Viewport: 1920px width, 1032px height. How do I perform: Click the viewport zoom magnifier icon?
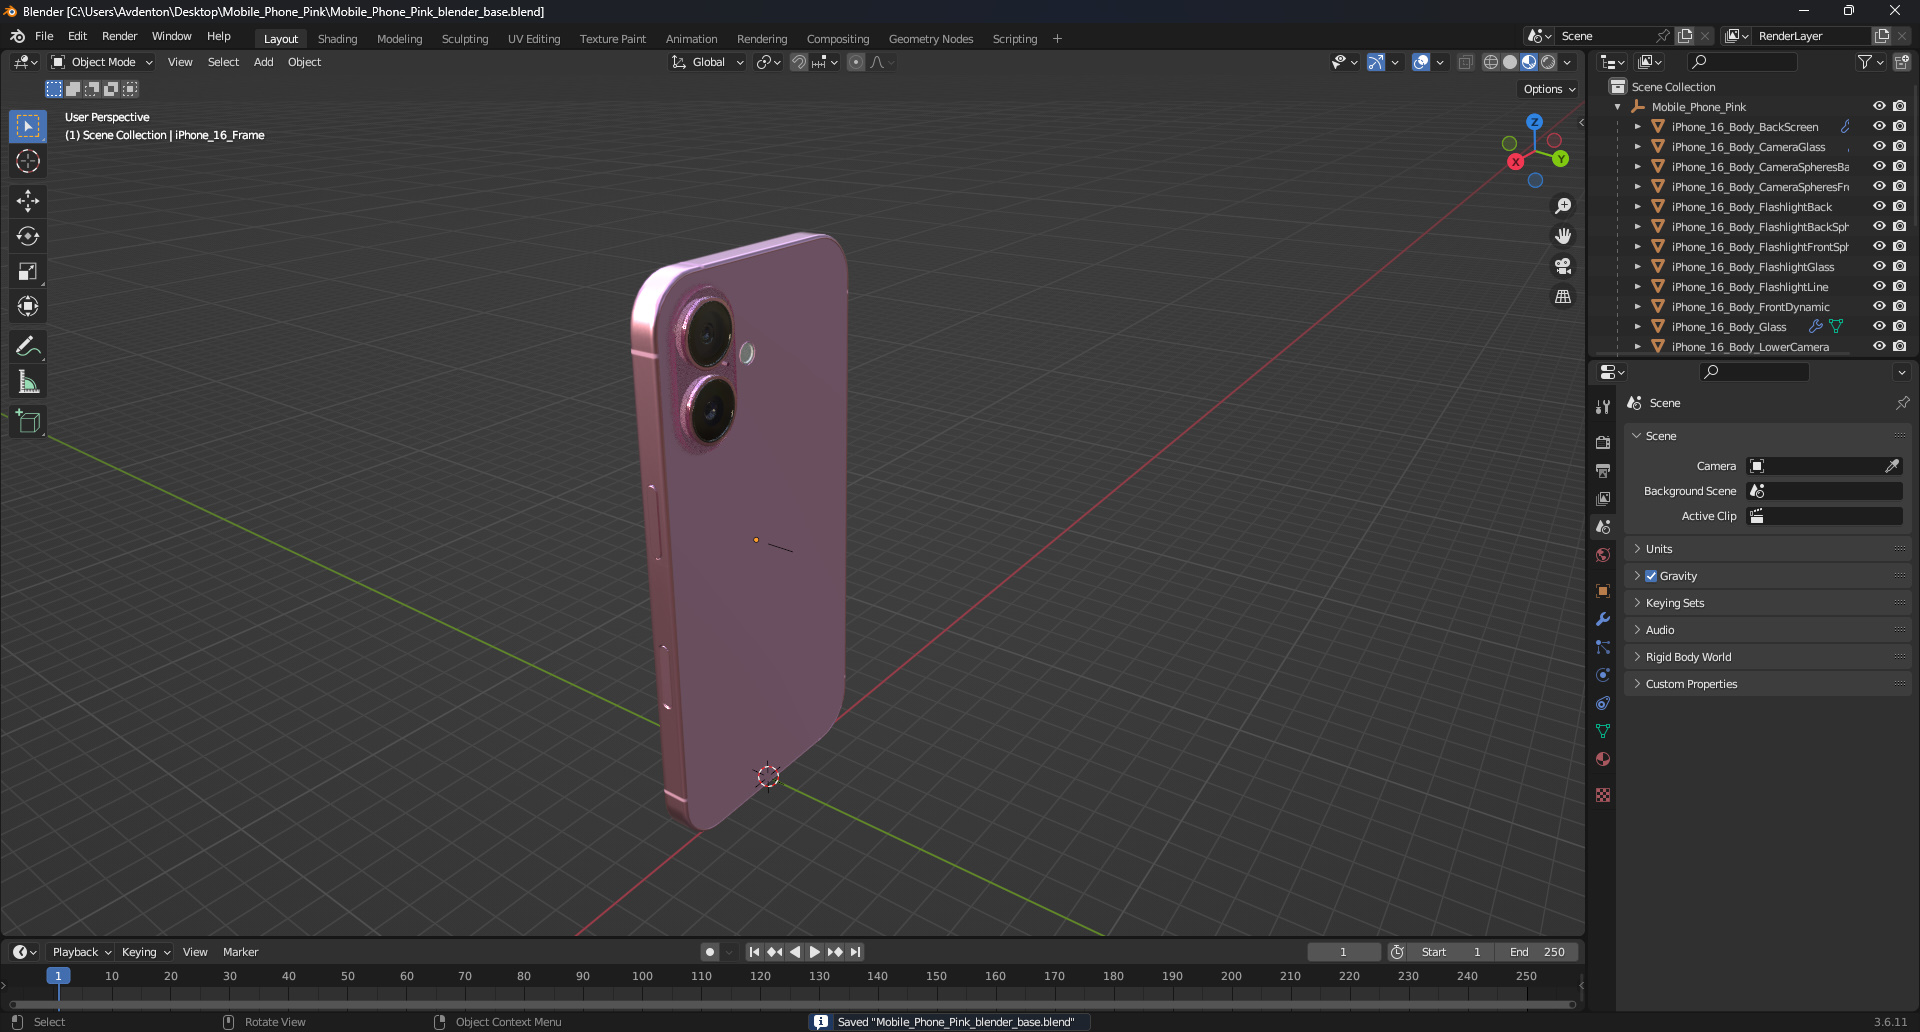tap(1563, 206)
